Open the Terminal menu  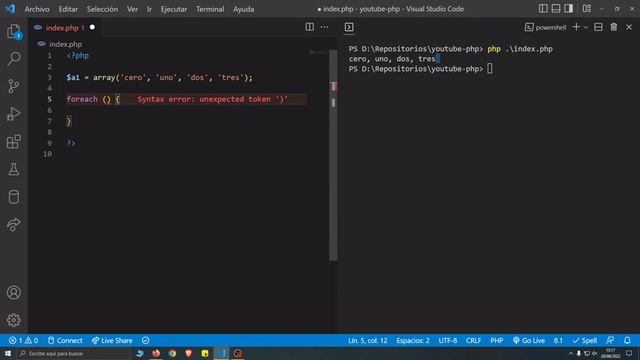point(210,9)
